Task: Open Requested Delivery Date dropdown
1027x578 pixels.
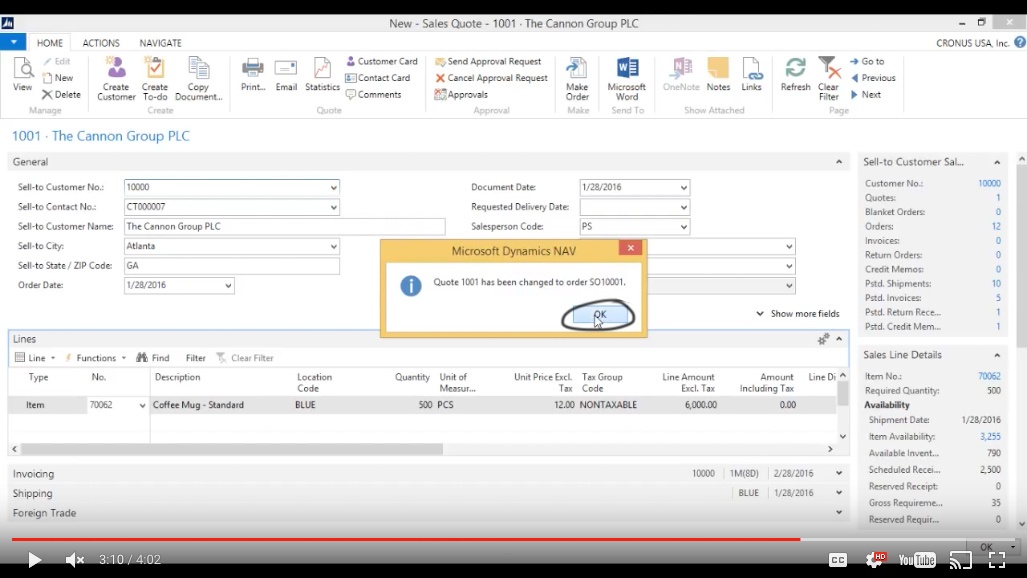Action: [x=684, y=207]
